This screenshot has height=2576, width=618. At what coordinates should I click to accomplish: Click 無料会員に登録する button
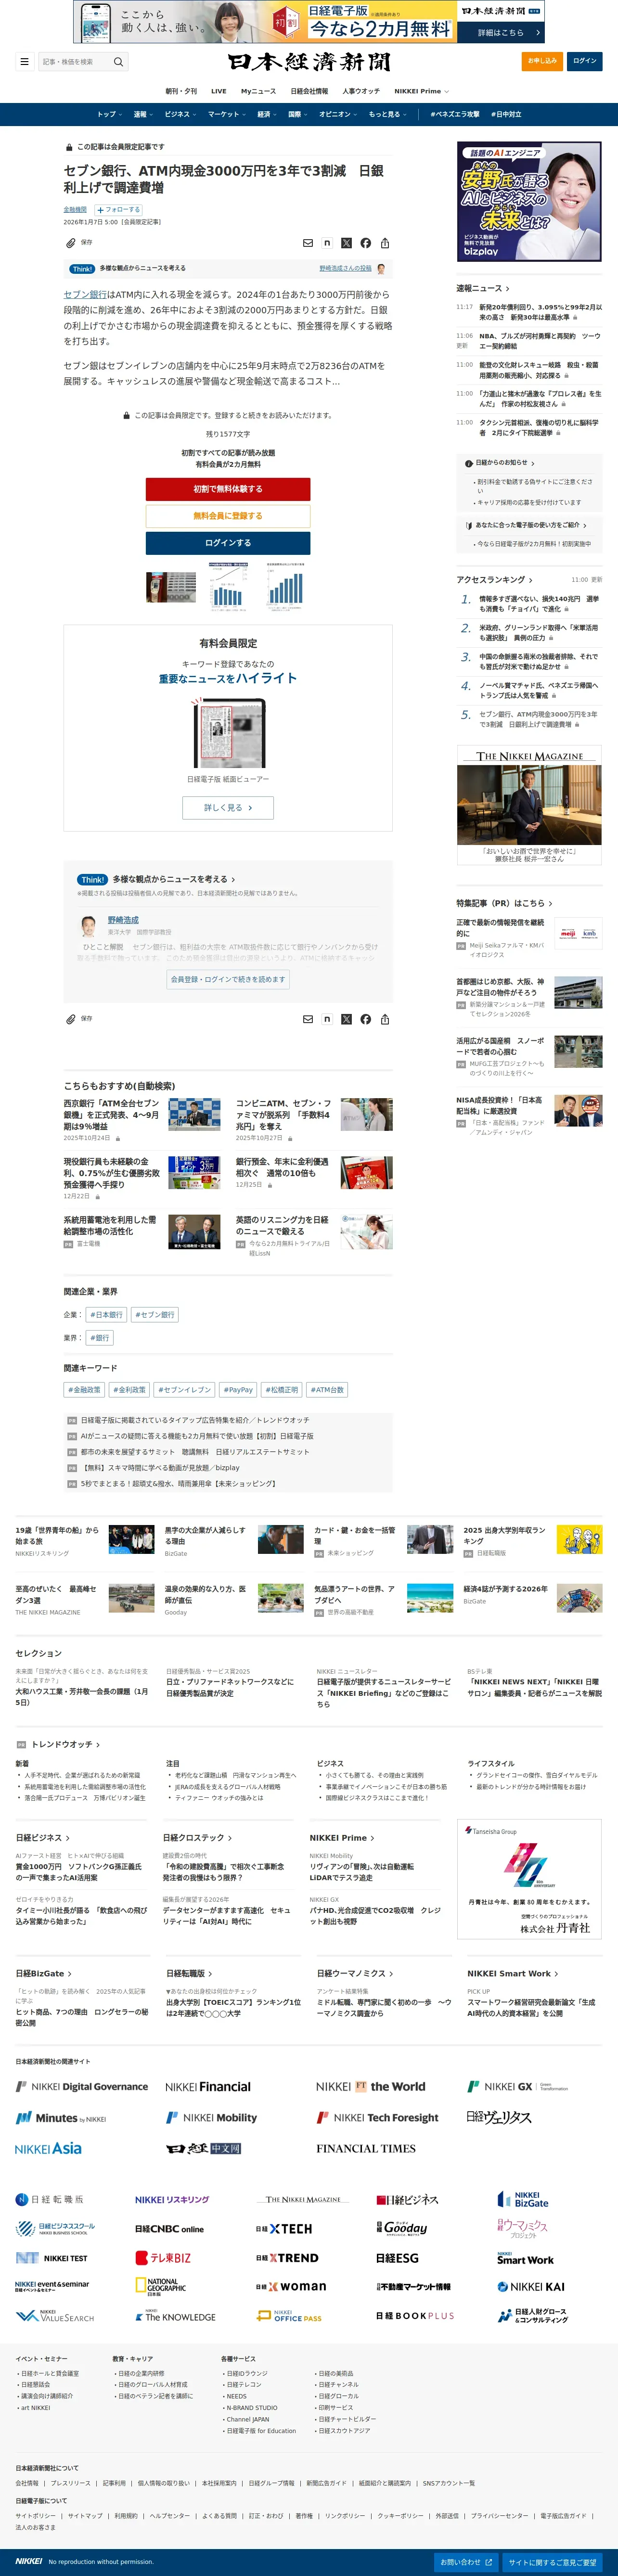pos(228,516)
